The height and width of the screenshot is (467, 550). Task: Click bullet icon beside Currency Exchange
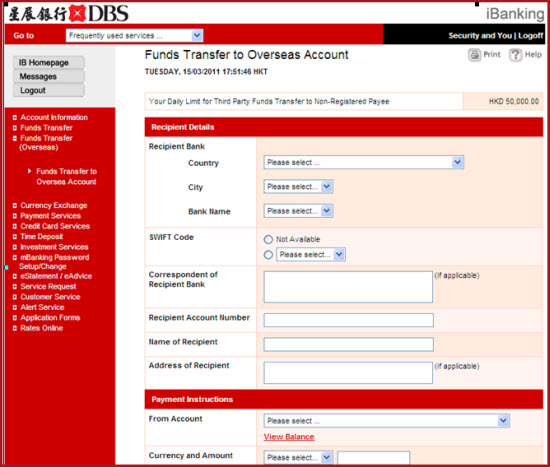click(15, 206)
